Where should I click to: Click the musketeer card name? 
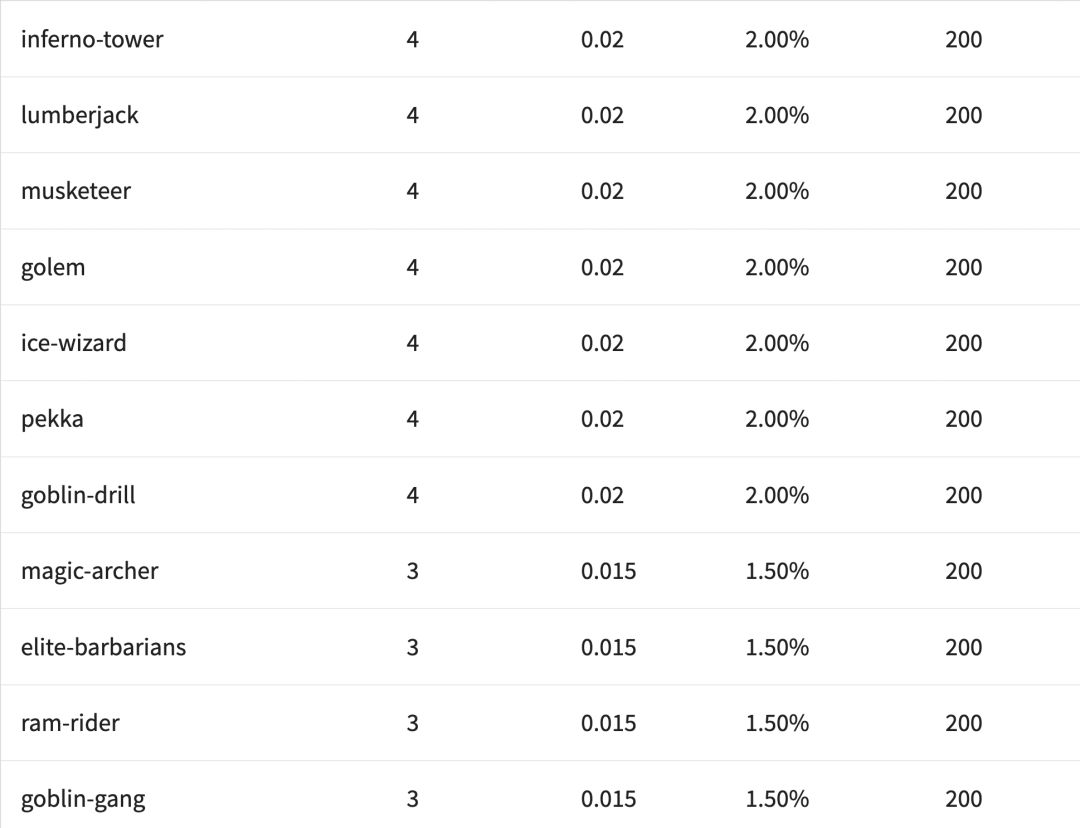coord(76,192)
